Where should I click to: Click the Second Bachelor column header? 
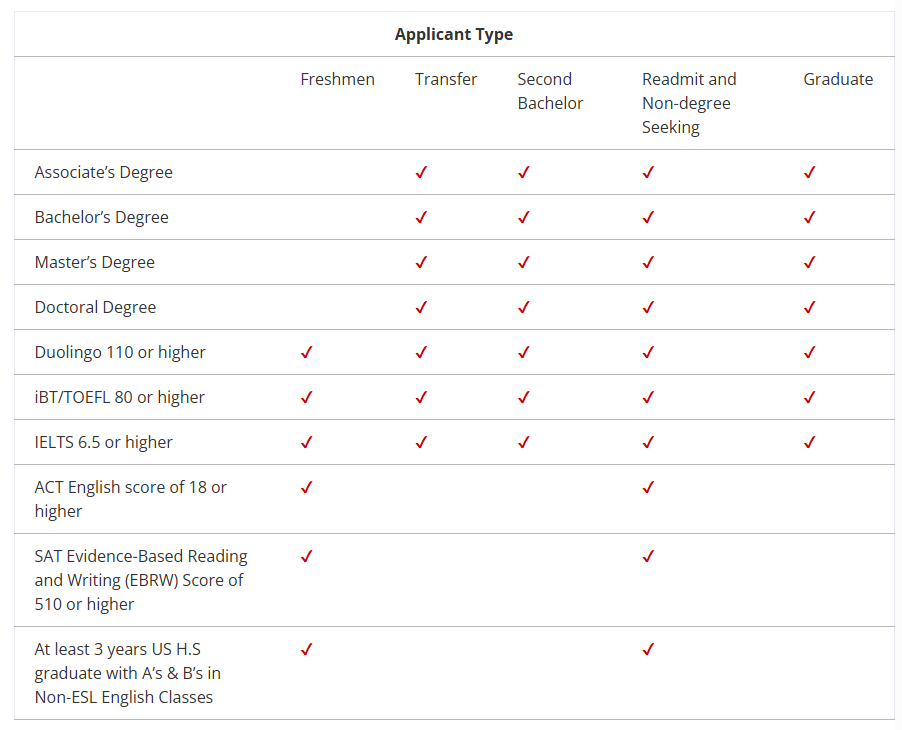coord(550,91)
